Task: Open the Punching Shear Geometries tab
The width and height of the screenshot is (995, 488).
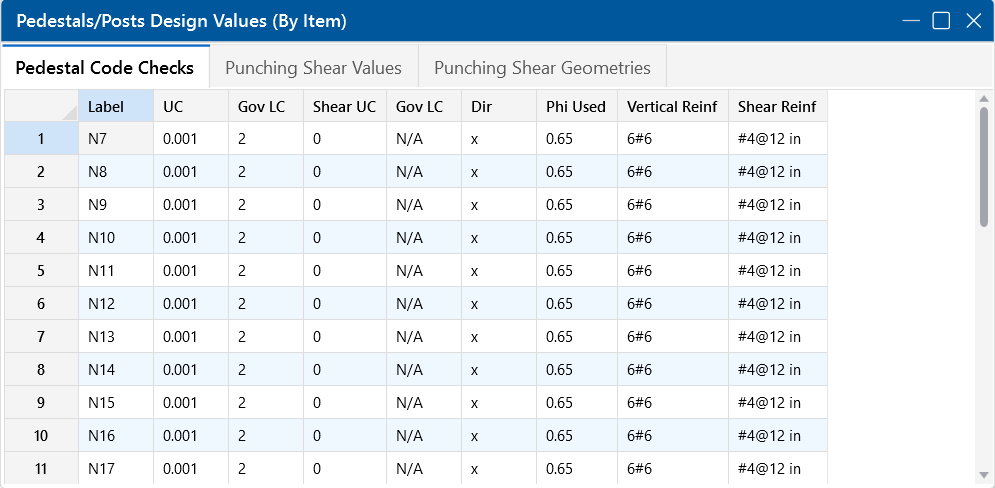Action: tap(542, 68)
